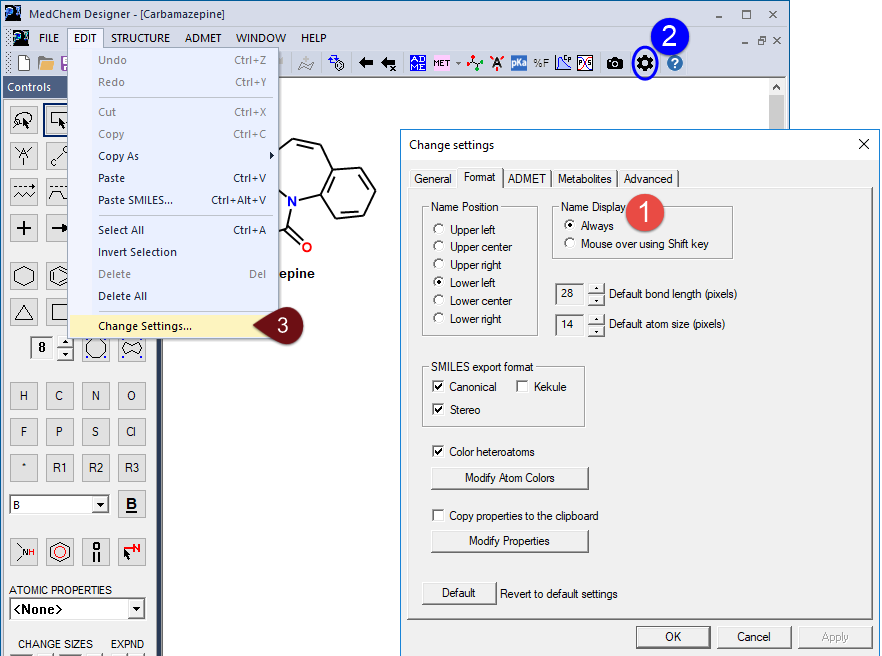Click the left arrow with x icon
Viewport: 882px width, 656px height.
pyautogui.click(x=389, y=64)
